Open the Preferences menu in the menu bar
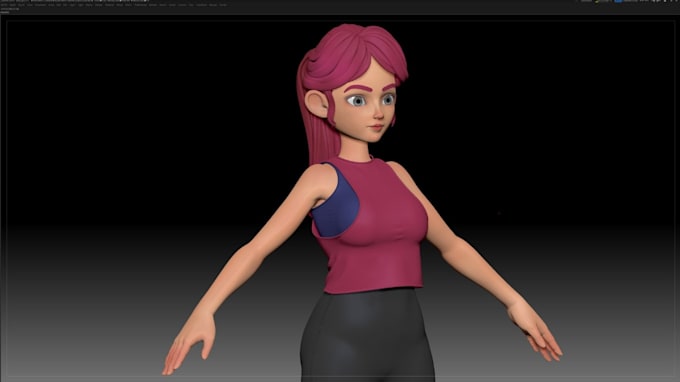This screenshot has width=680, height=382. (141, 5)
